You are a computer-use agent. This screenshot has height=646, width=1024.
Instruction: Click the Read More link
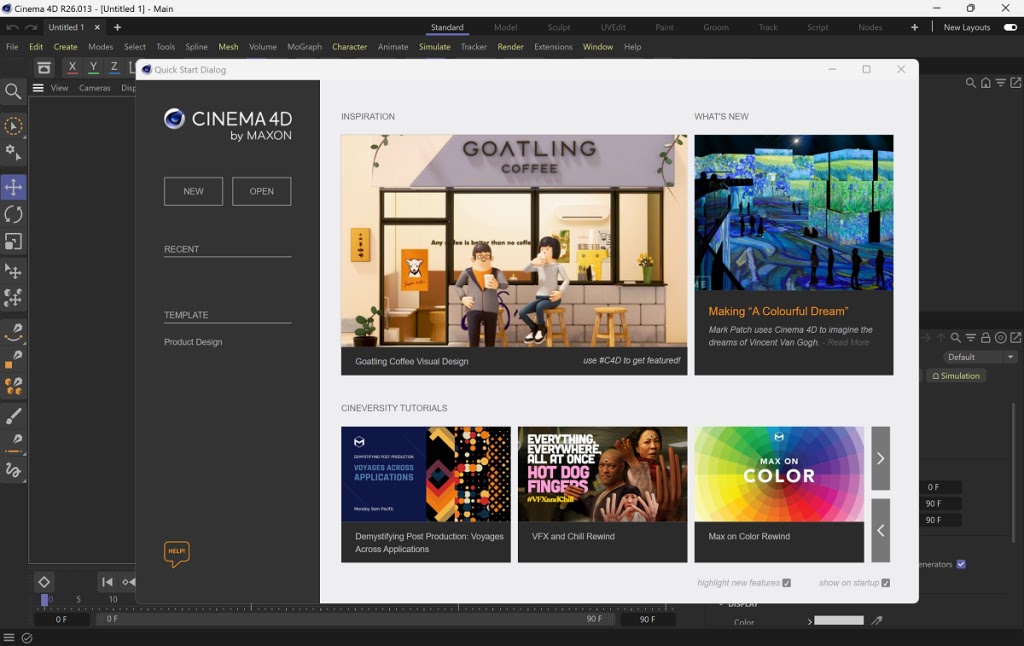click(x=848, y=342)
